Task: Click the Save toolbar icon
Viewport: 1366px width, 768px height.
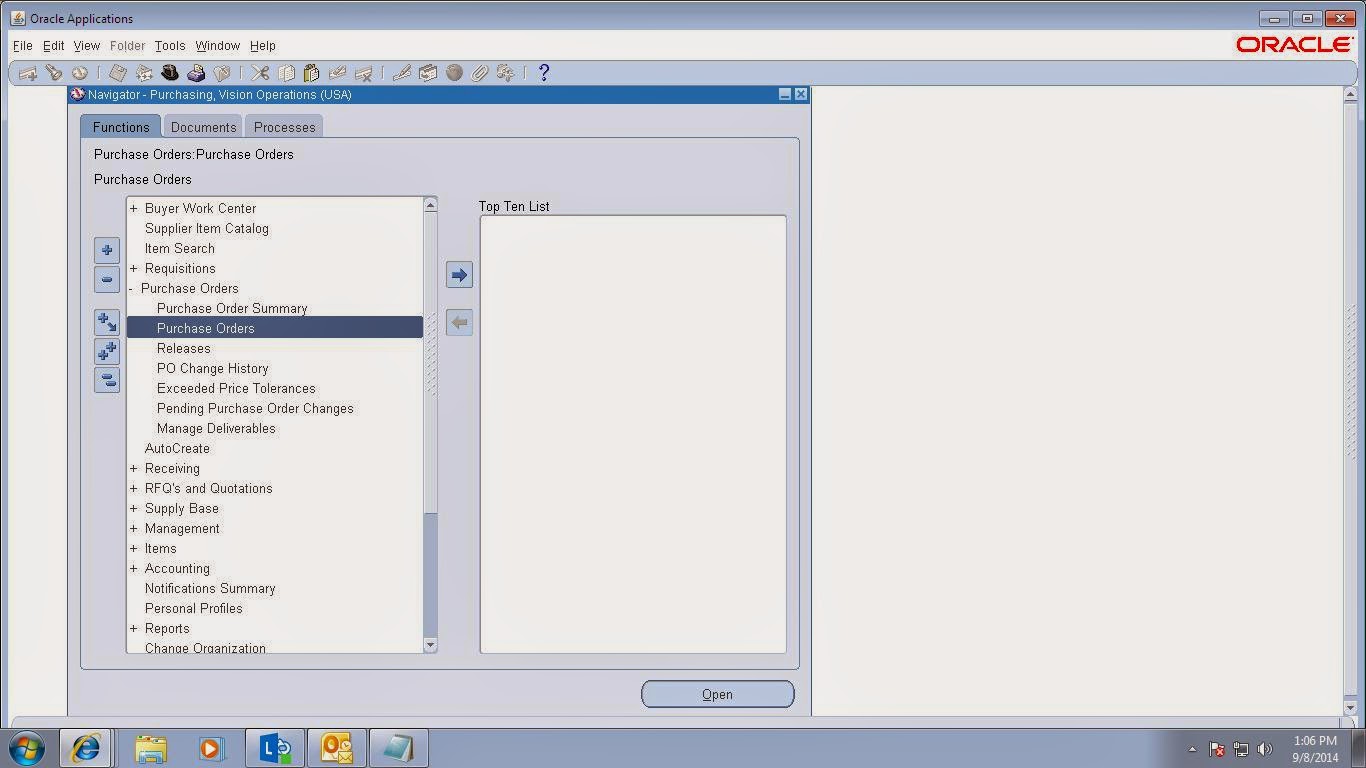Action: point(117,72)
